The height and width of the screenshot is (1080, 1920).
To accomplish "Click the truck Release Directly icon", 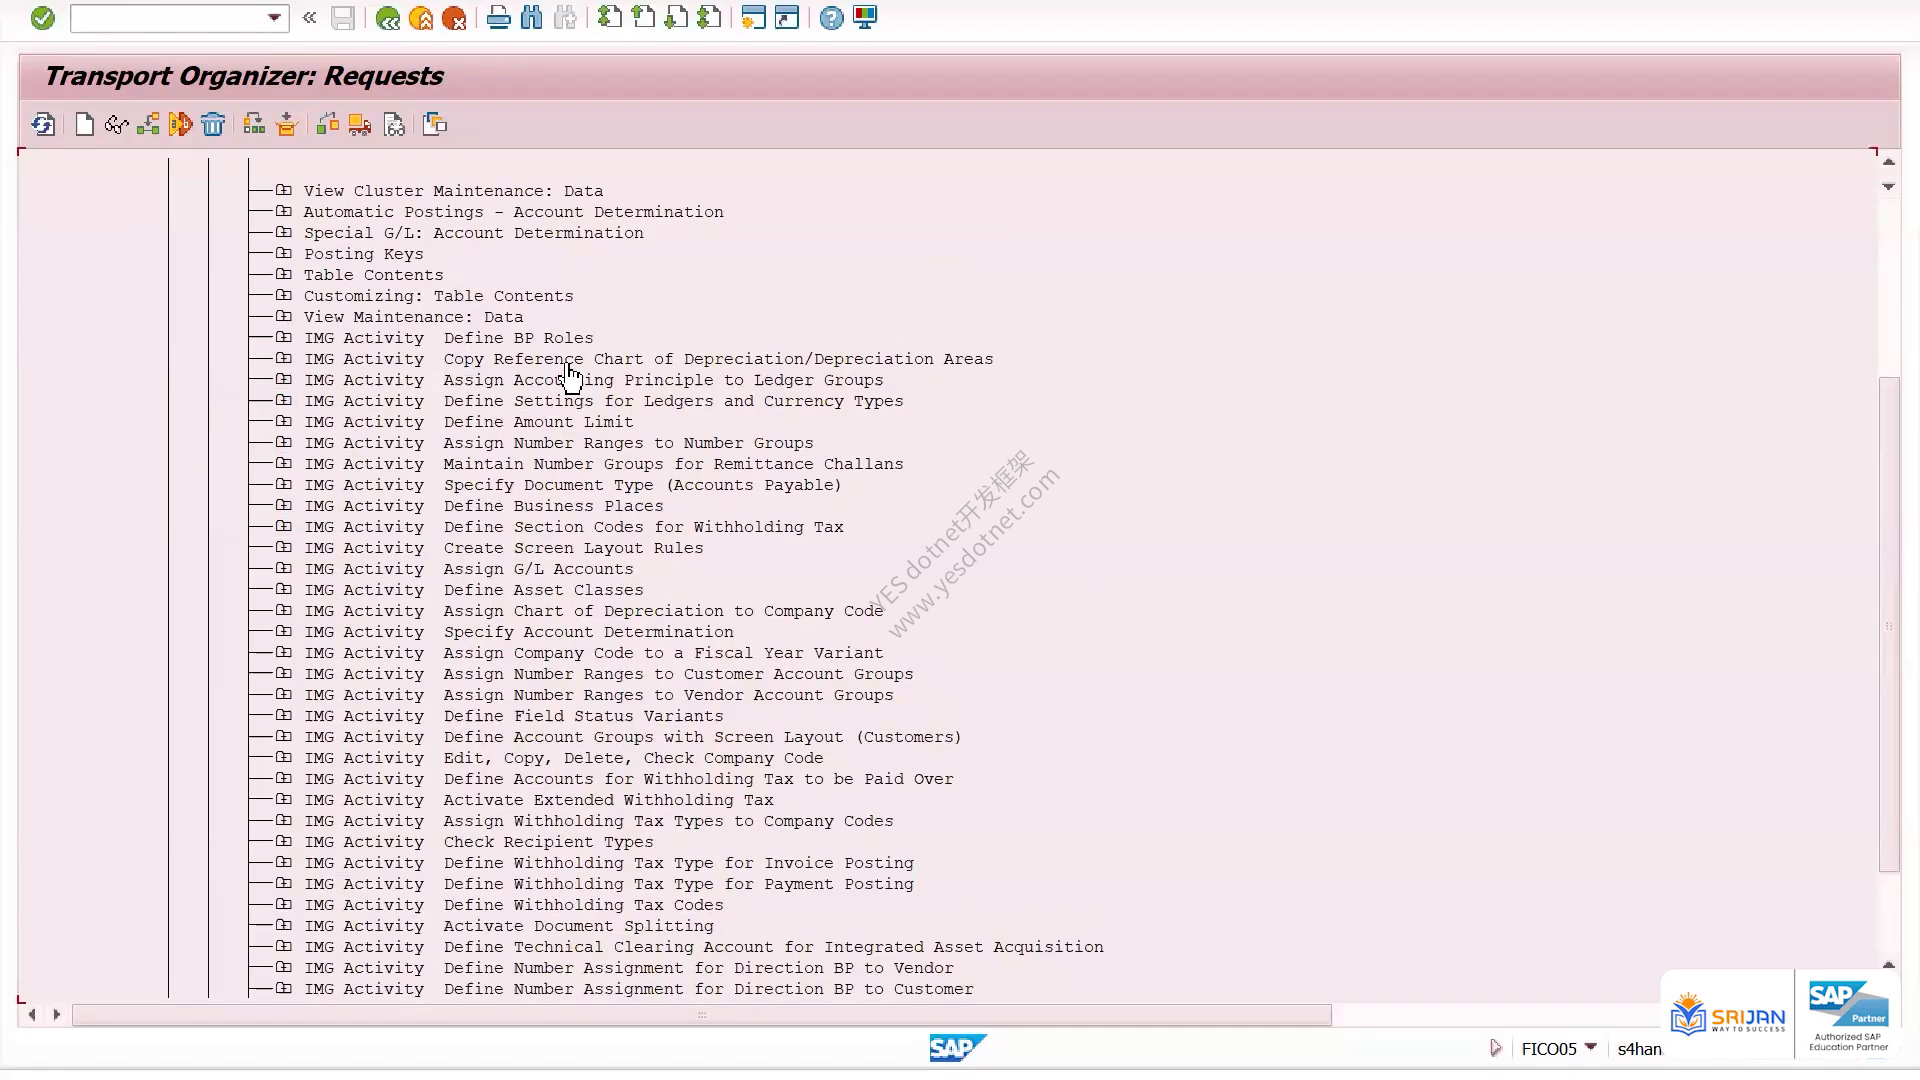I will (360, 124).
